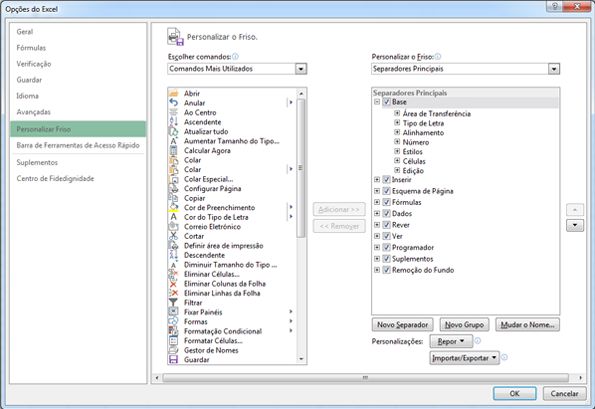Toggle the Dados tab checkbox

[x=386, y=213]
